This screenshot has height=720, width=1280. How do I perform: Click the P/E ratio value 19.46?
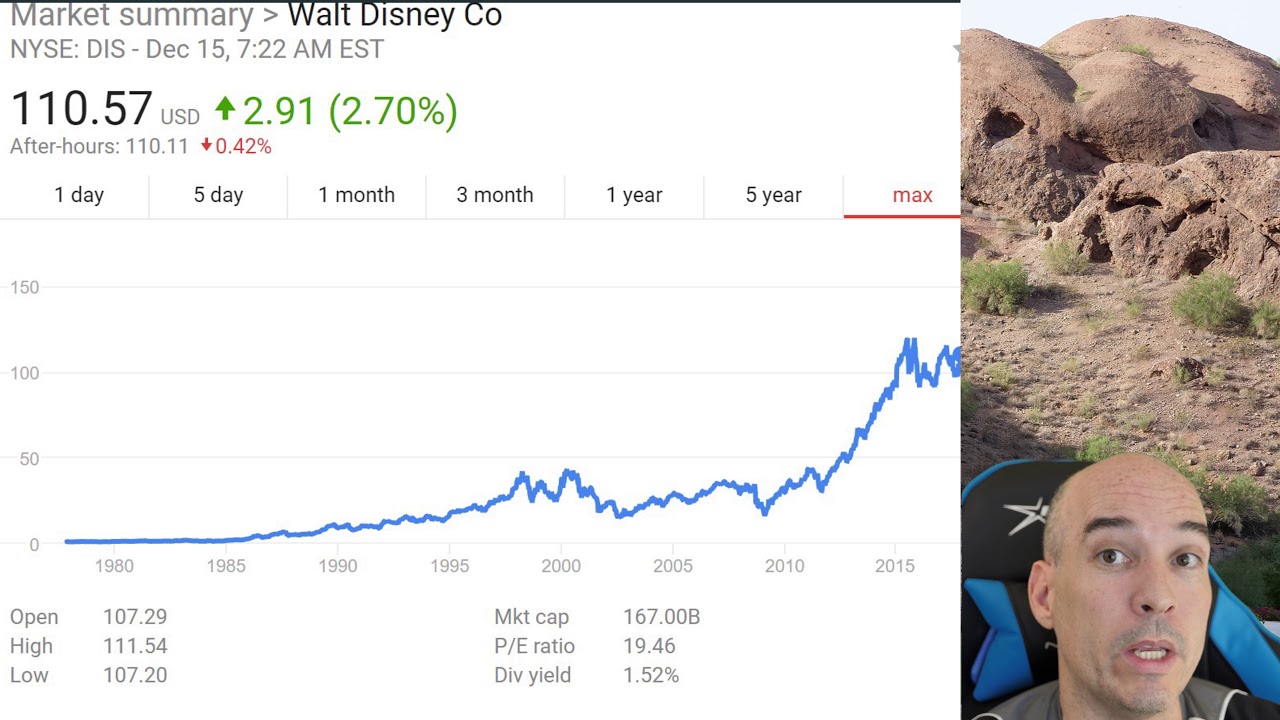pyautogui.click(x=649, y=646)
